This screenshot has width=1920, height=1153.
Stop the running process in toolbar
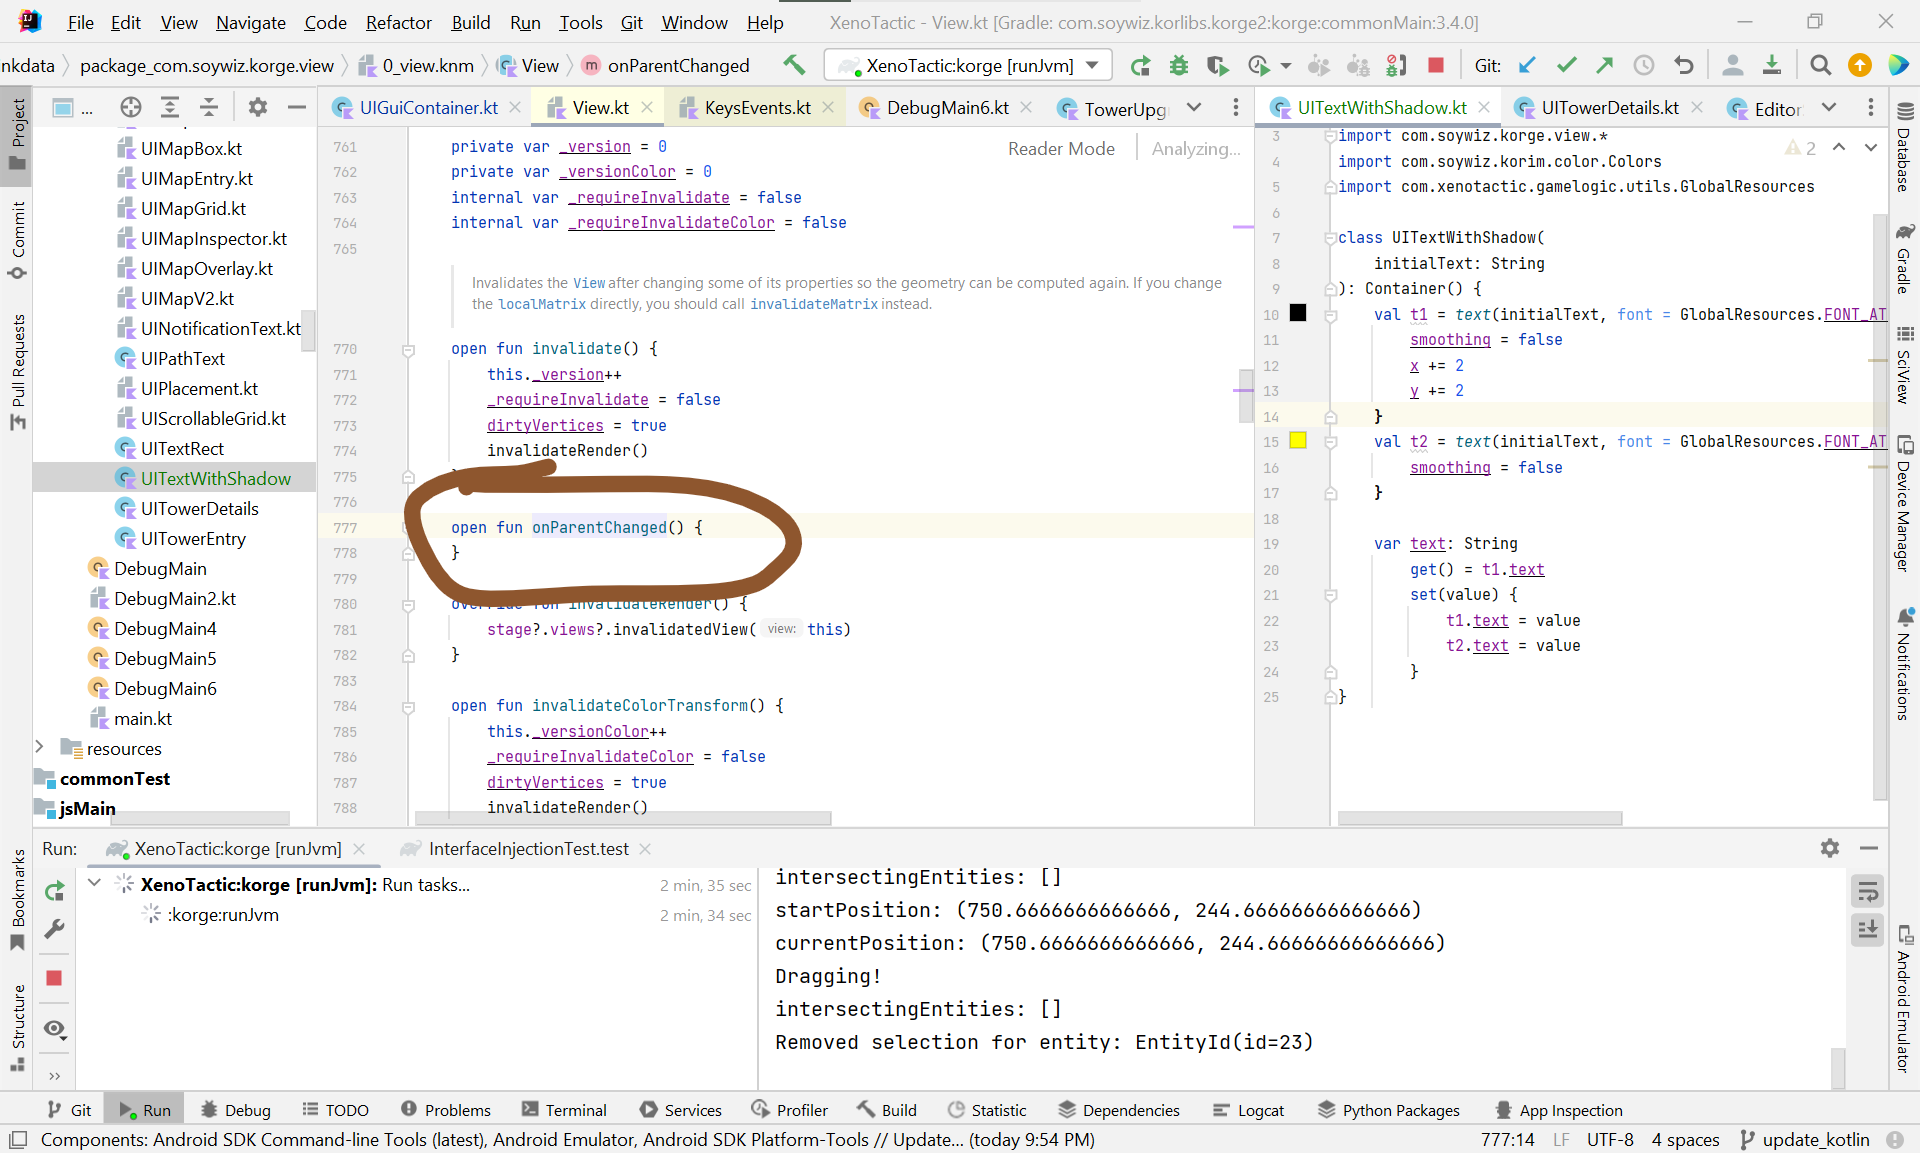(x=1436, y=66)
